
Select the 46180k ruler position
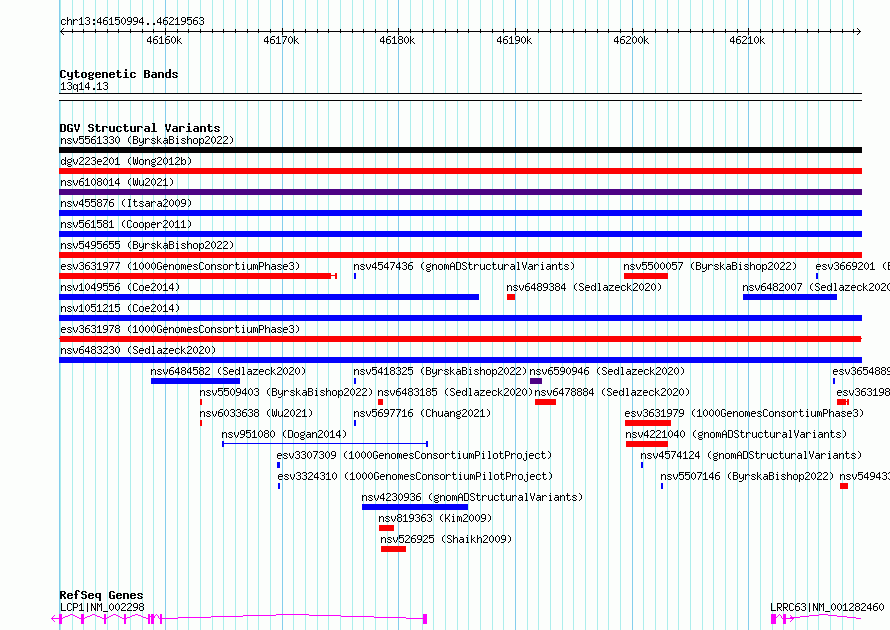pyautogui.click(x=397, y=40)
